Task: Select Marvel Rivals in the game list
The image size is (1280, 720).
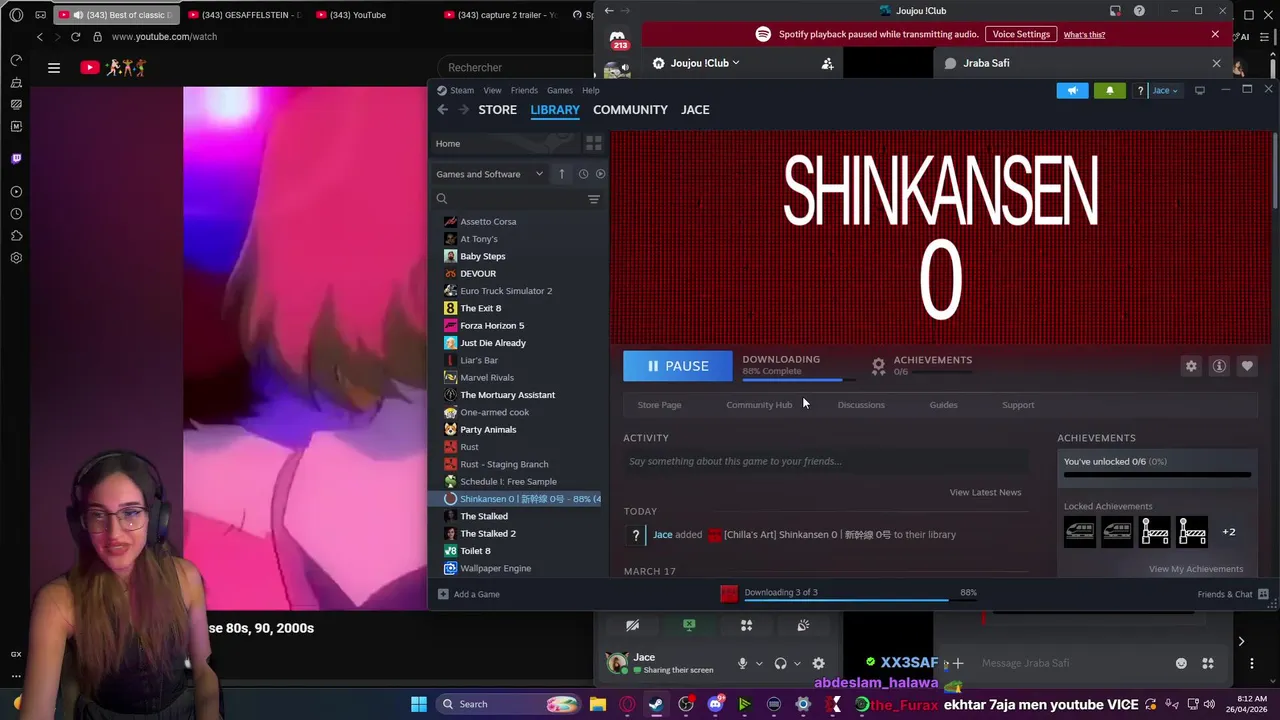Action: pyautogui.click(x=487, y=377)
